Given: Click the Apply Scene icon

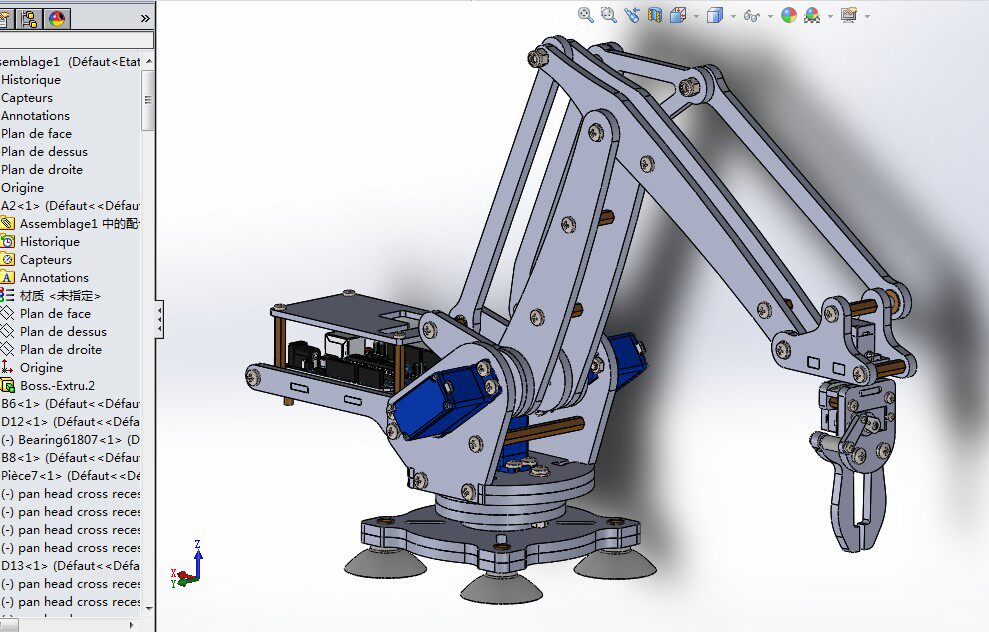Looking at the screenshot, I should point(812,15).
